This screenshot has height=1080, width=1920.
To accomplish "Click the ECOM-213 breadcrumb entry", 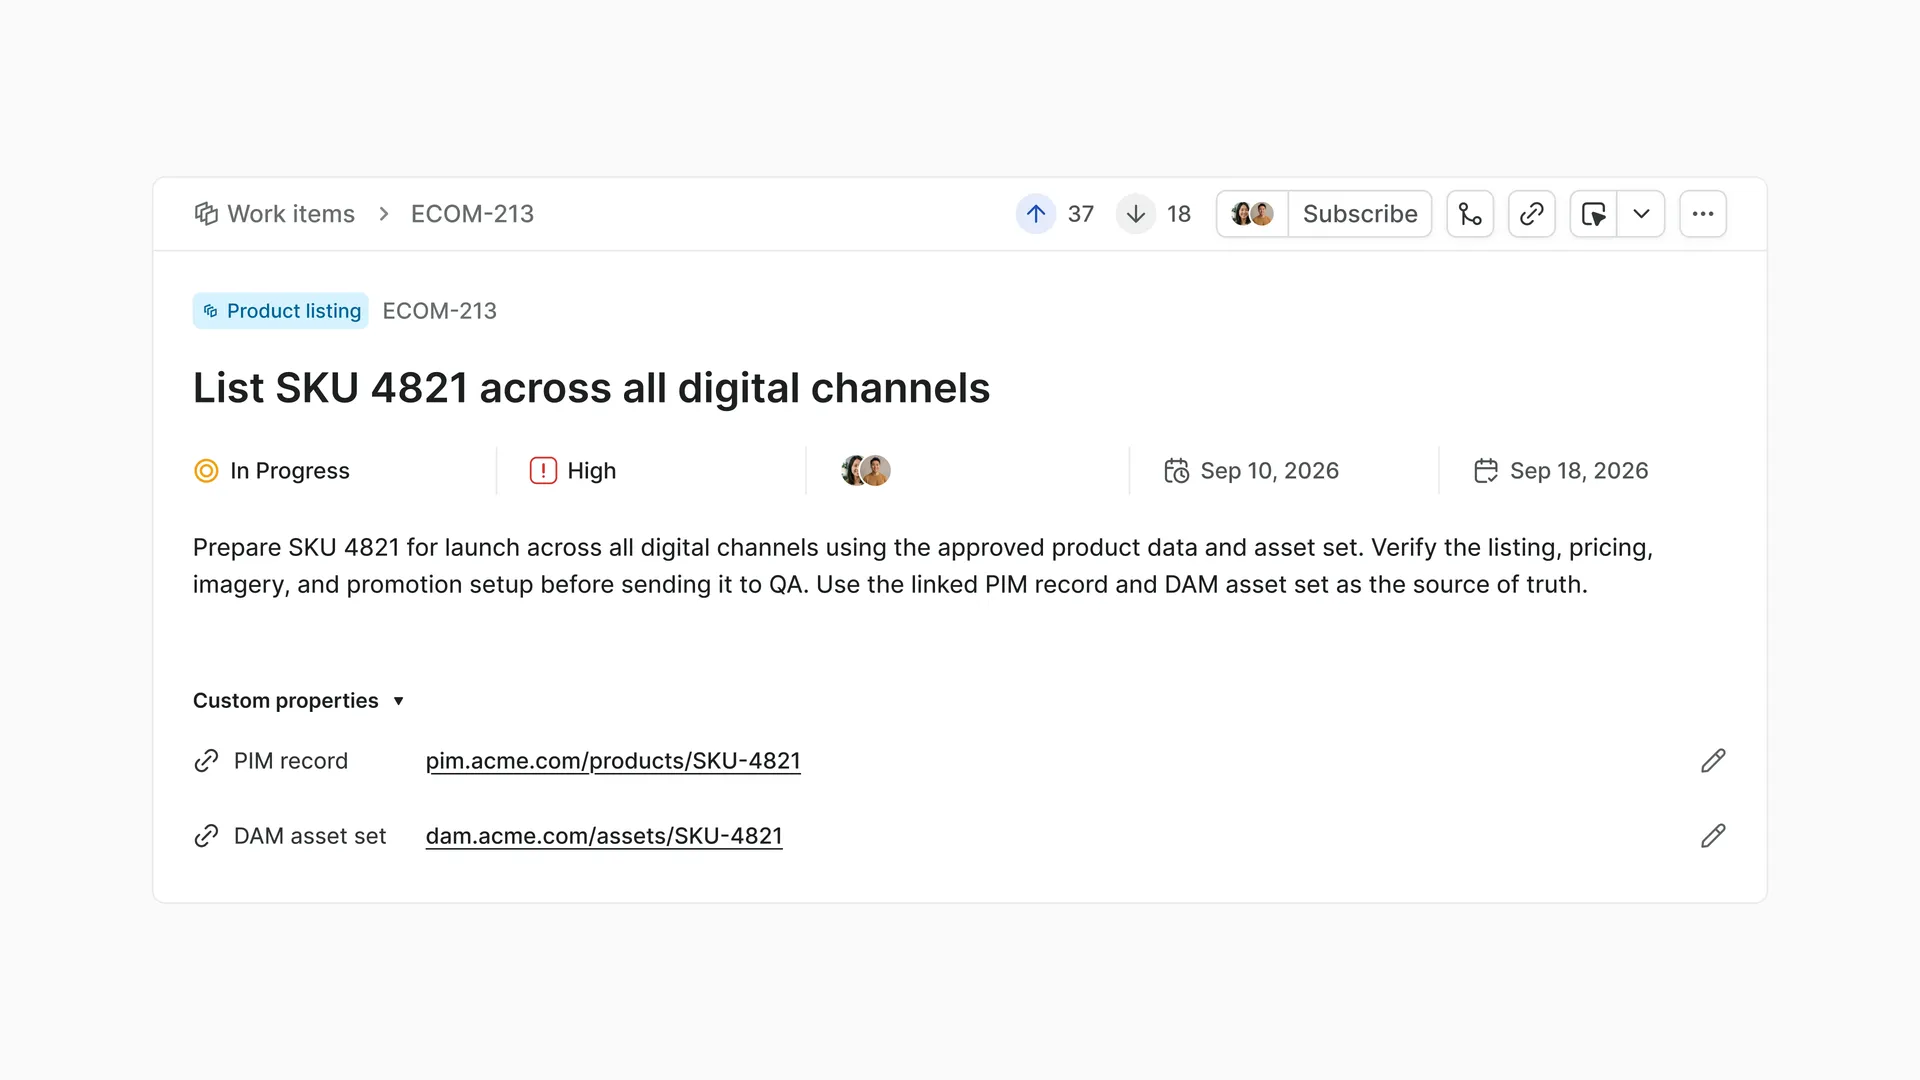I will (x=472, y=214).
